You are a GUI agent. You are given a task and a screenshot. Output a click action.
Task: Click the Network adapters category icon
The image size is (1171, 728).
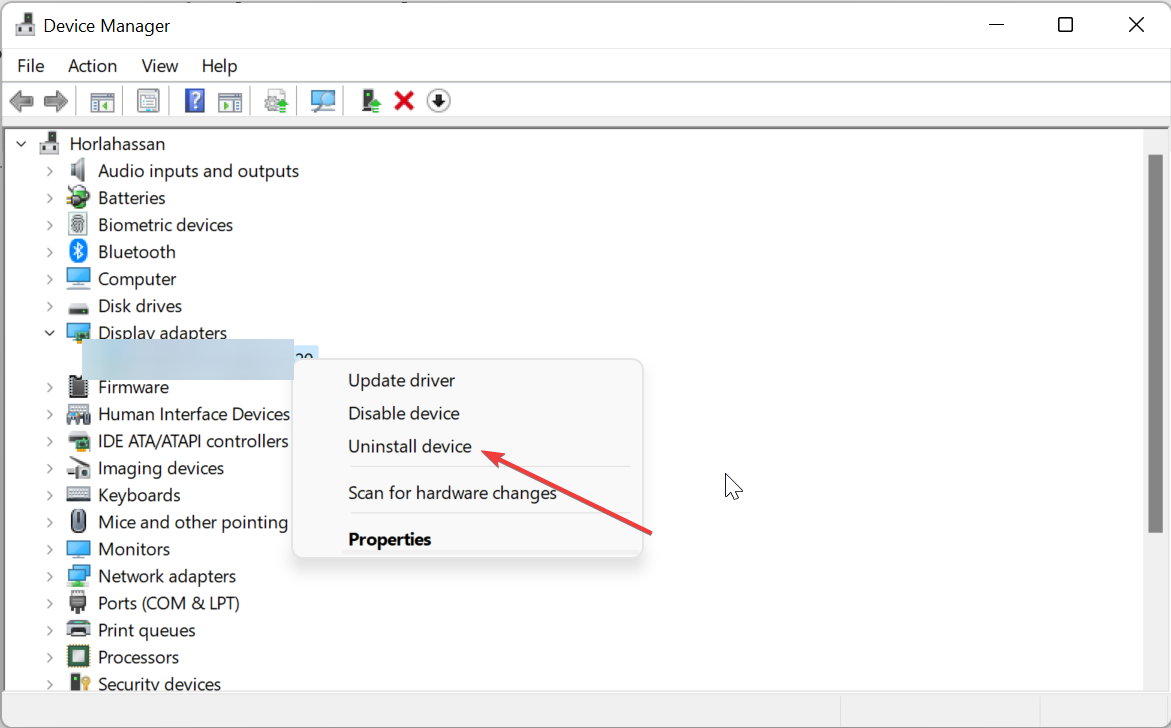(x=78, y=576)
